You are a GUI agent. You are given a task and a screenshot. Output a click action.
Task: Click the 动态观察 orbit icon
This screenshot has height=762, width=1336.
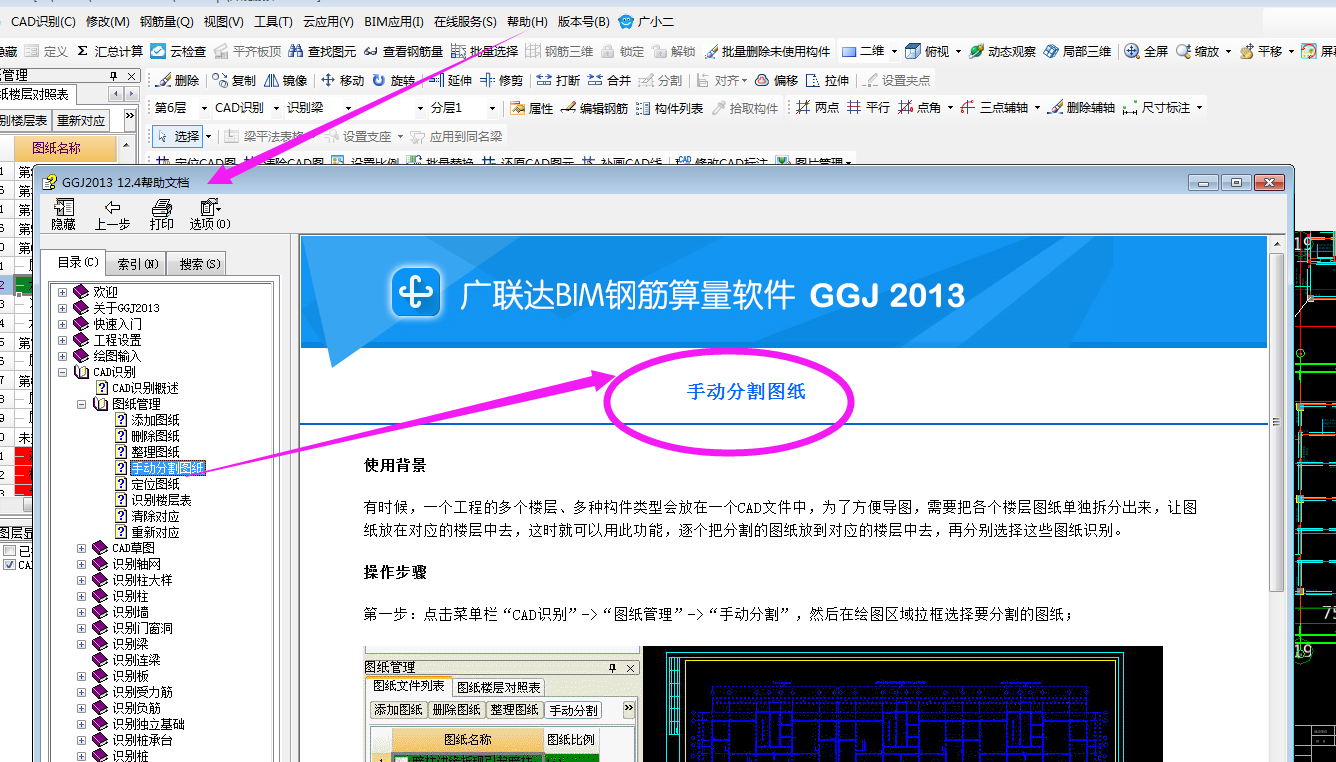[x=977, y=51]
